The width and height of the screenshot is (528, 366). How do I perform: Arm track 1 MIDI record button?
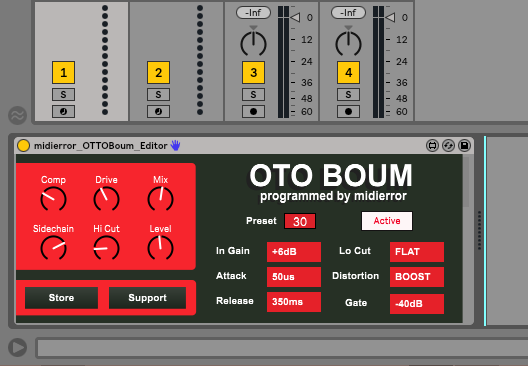click(63, 111)
